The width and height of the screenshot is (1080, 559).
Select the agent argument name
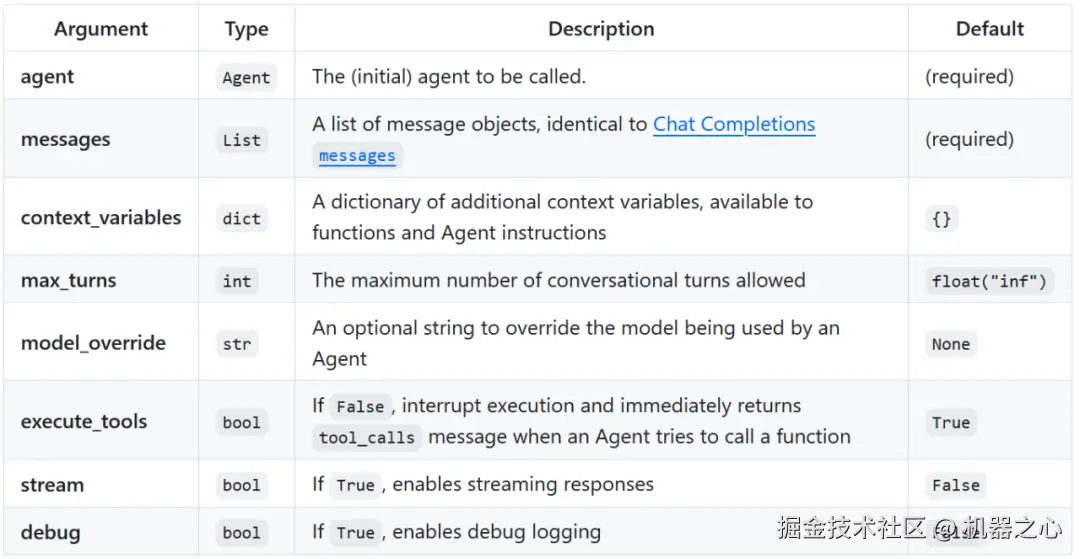pyautogui.click(x=47, y=77)
